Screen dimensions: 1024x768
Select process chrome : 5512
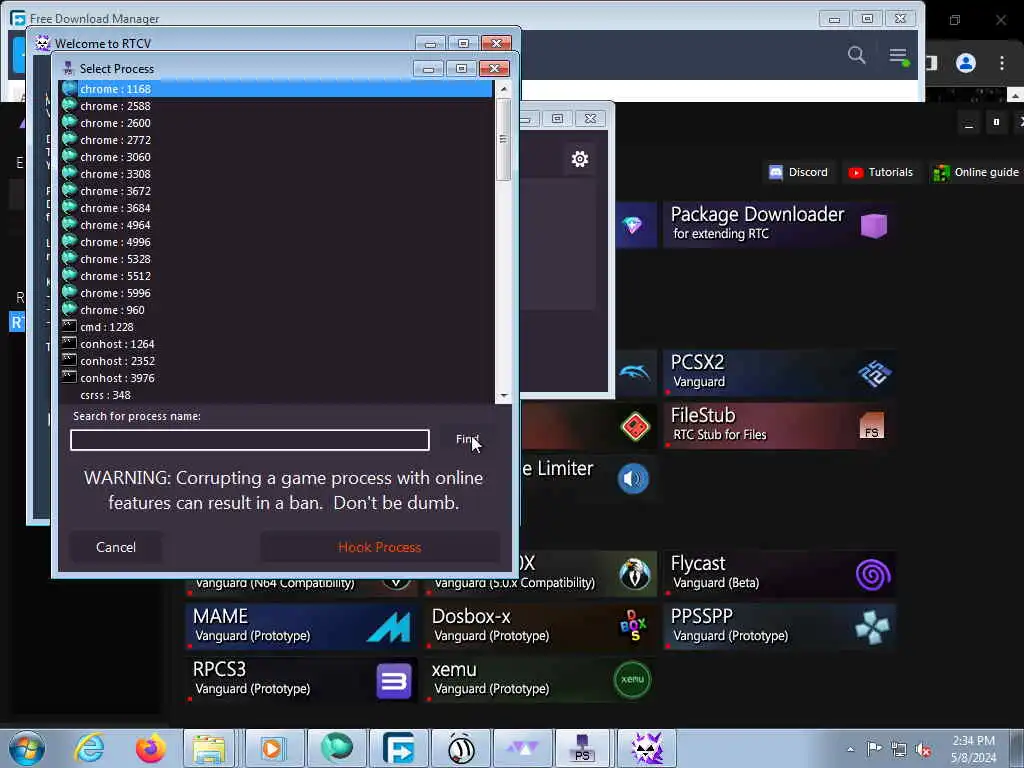click(276, 276)
